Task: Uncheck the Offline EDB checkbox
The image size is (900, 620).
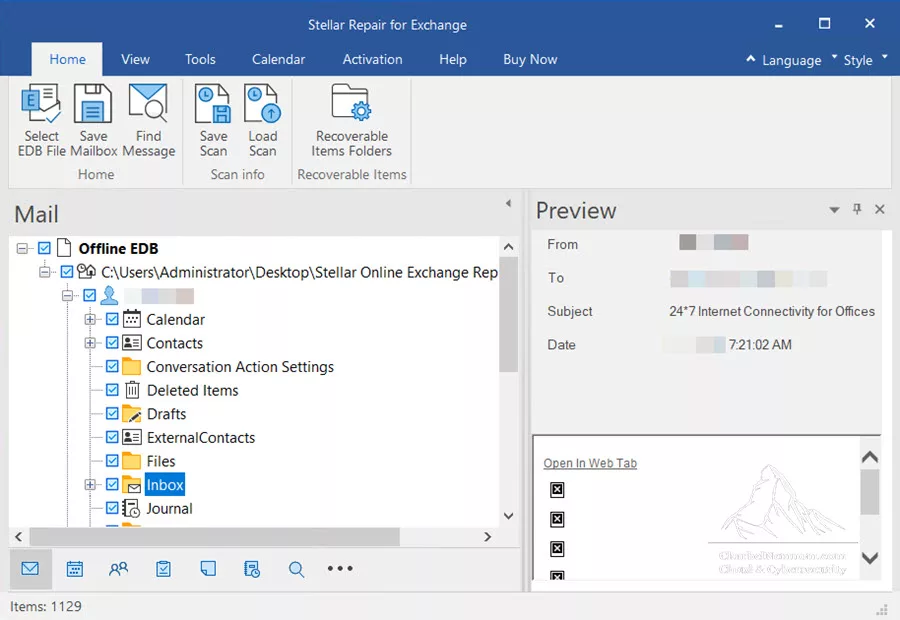Action: point(44,248)
